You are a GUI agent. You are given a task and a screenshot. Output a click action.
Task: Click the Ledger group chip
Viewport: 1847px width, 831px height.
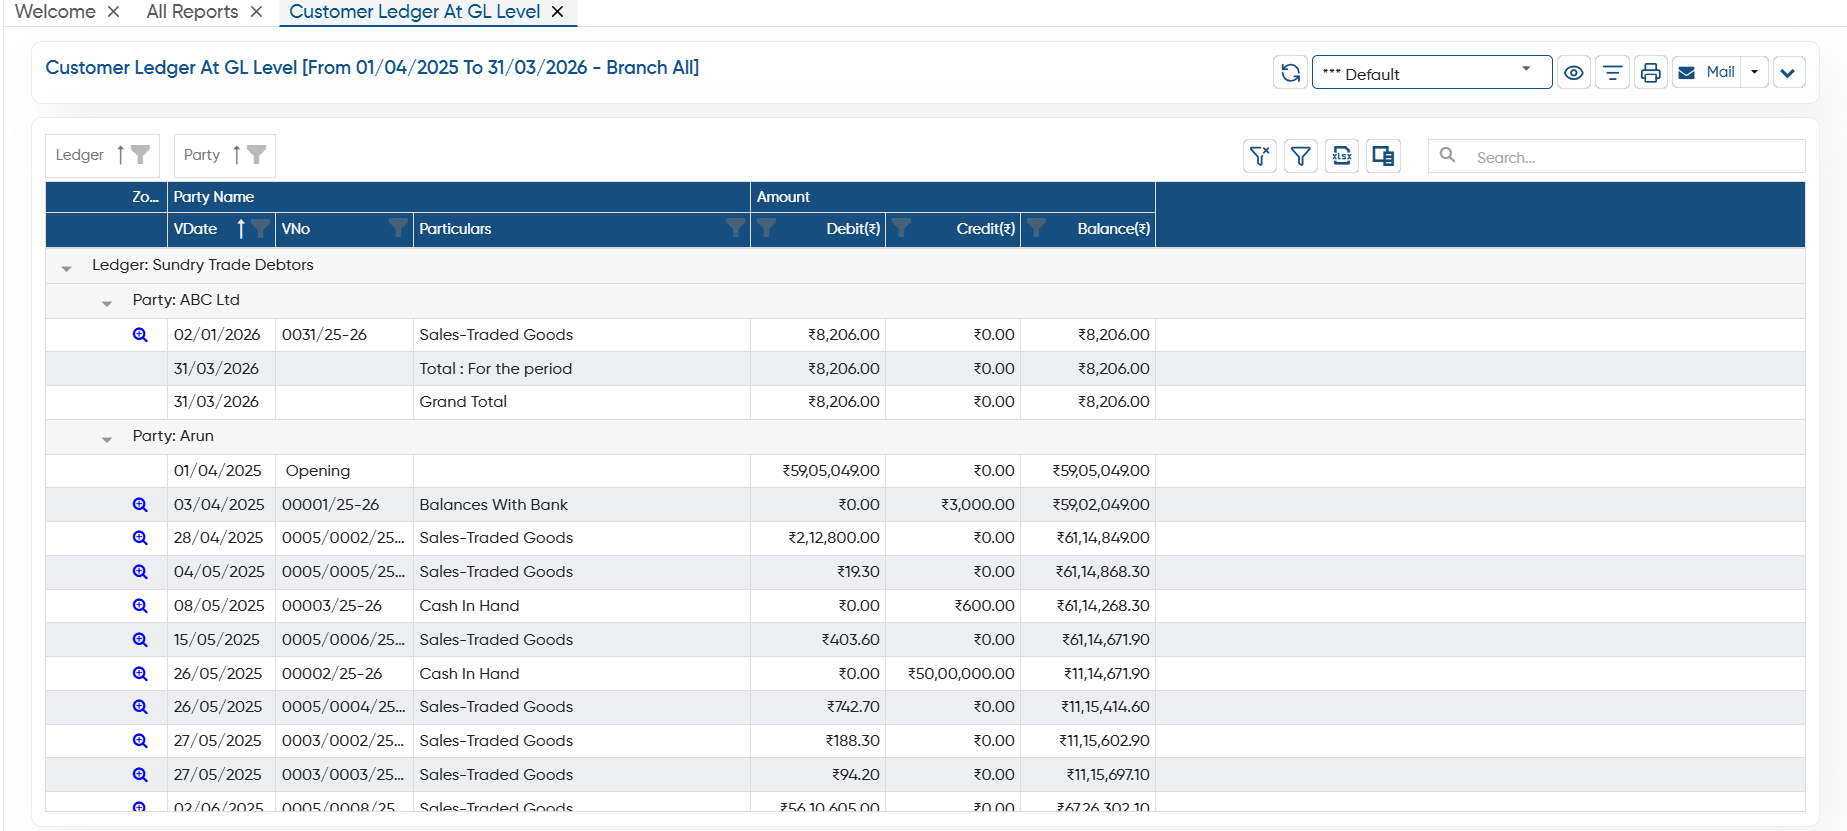[x=102, y=155]
